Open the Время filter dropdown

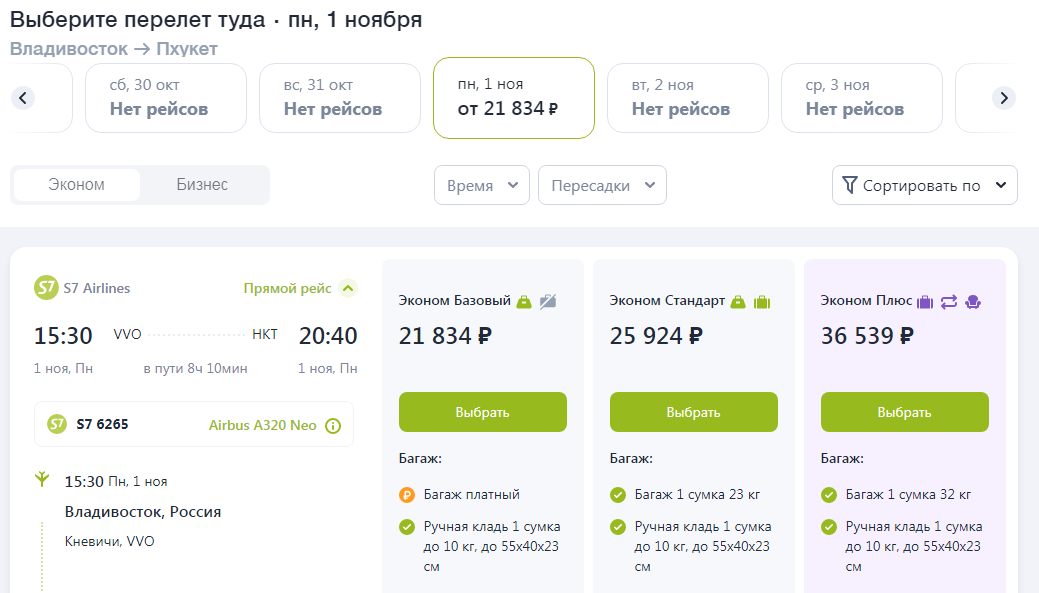[482, 185]
